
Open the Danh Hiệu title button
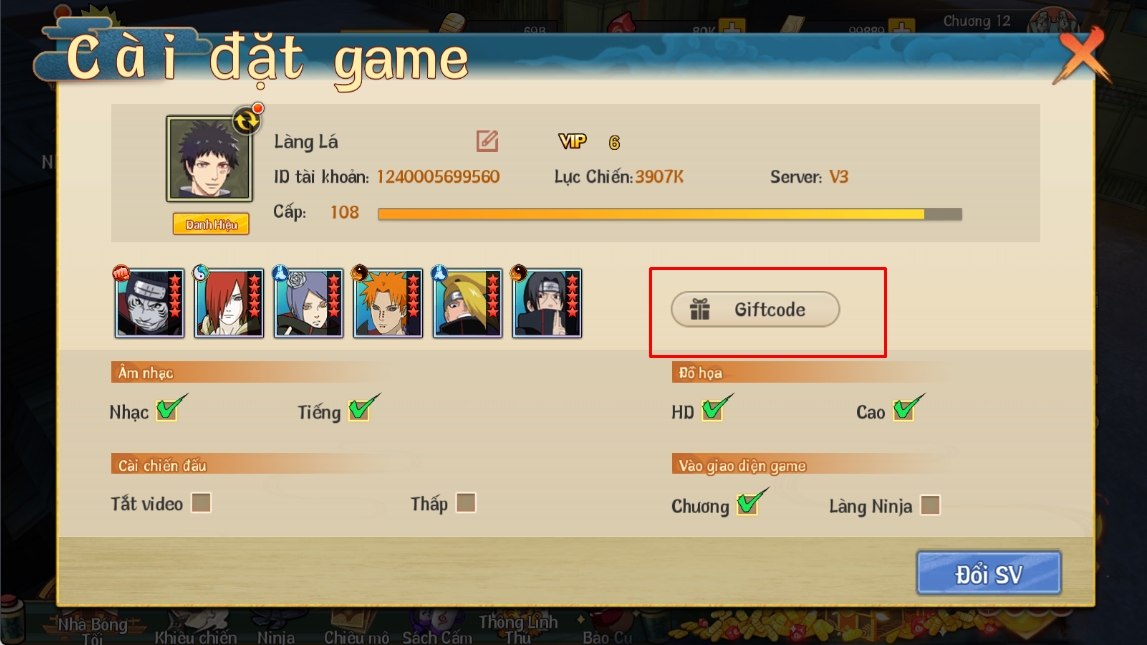tap(211, 224)
